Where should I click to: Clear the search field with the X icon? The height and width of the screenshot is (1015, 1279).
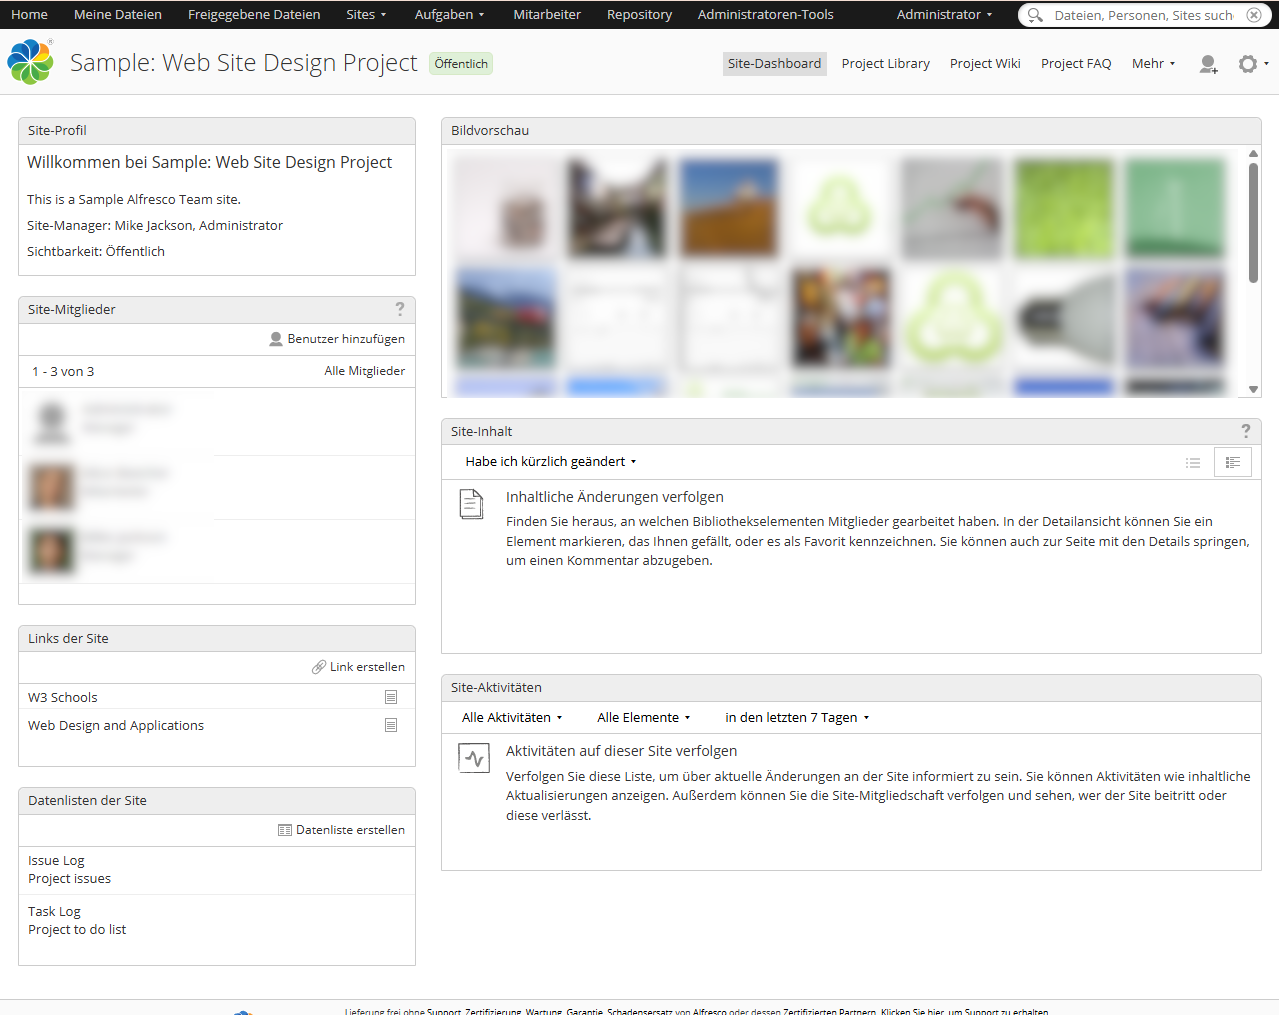pos(1254,15)
